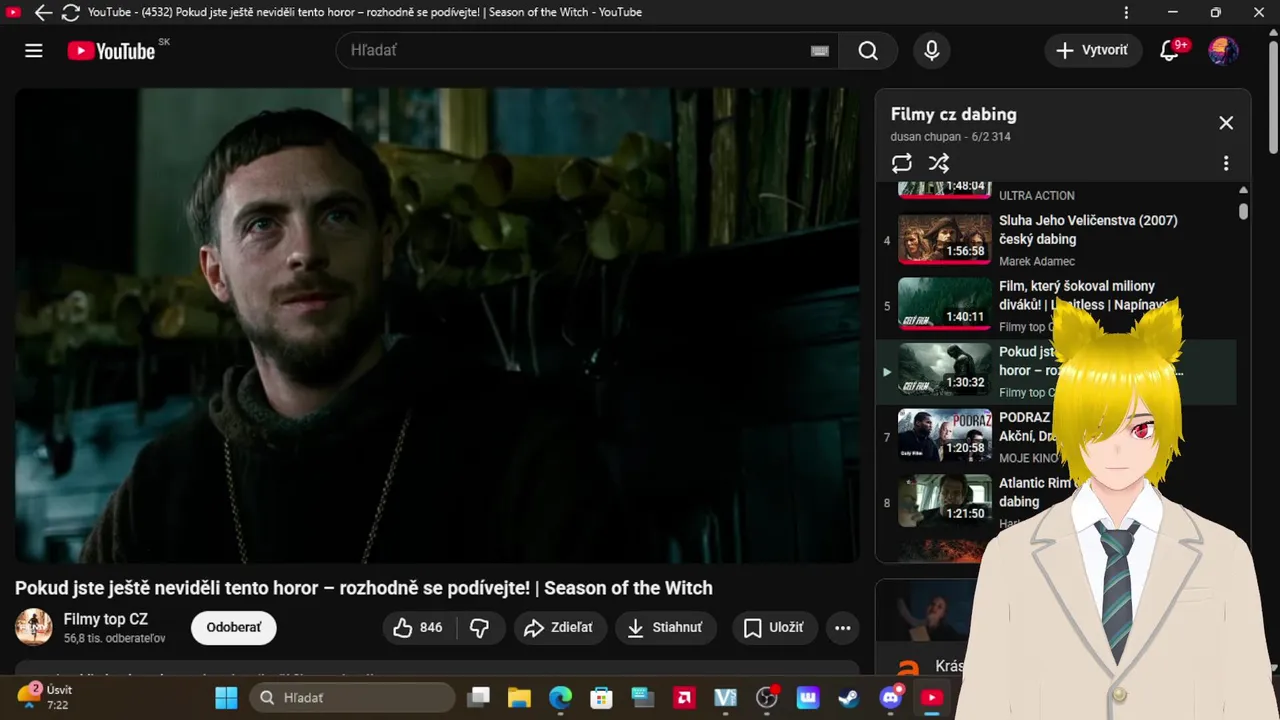The width and height of the screenshot is (1280, 720).
Task: Open the account avatar menu
Action: pyautogui.click(x=1223, y=51)
